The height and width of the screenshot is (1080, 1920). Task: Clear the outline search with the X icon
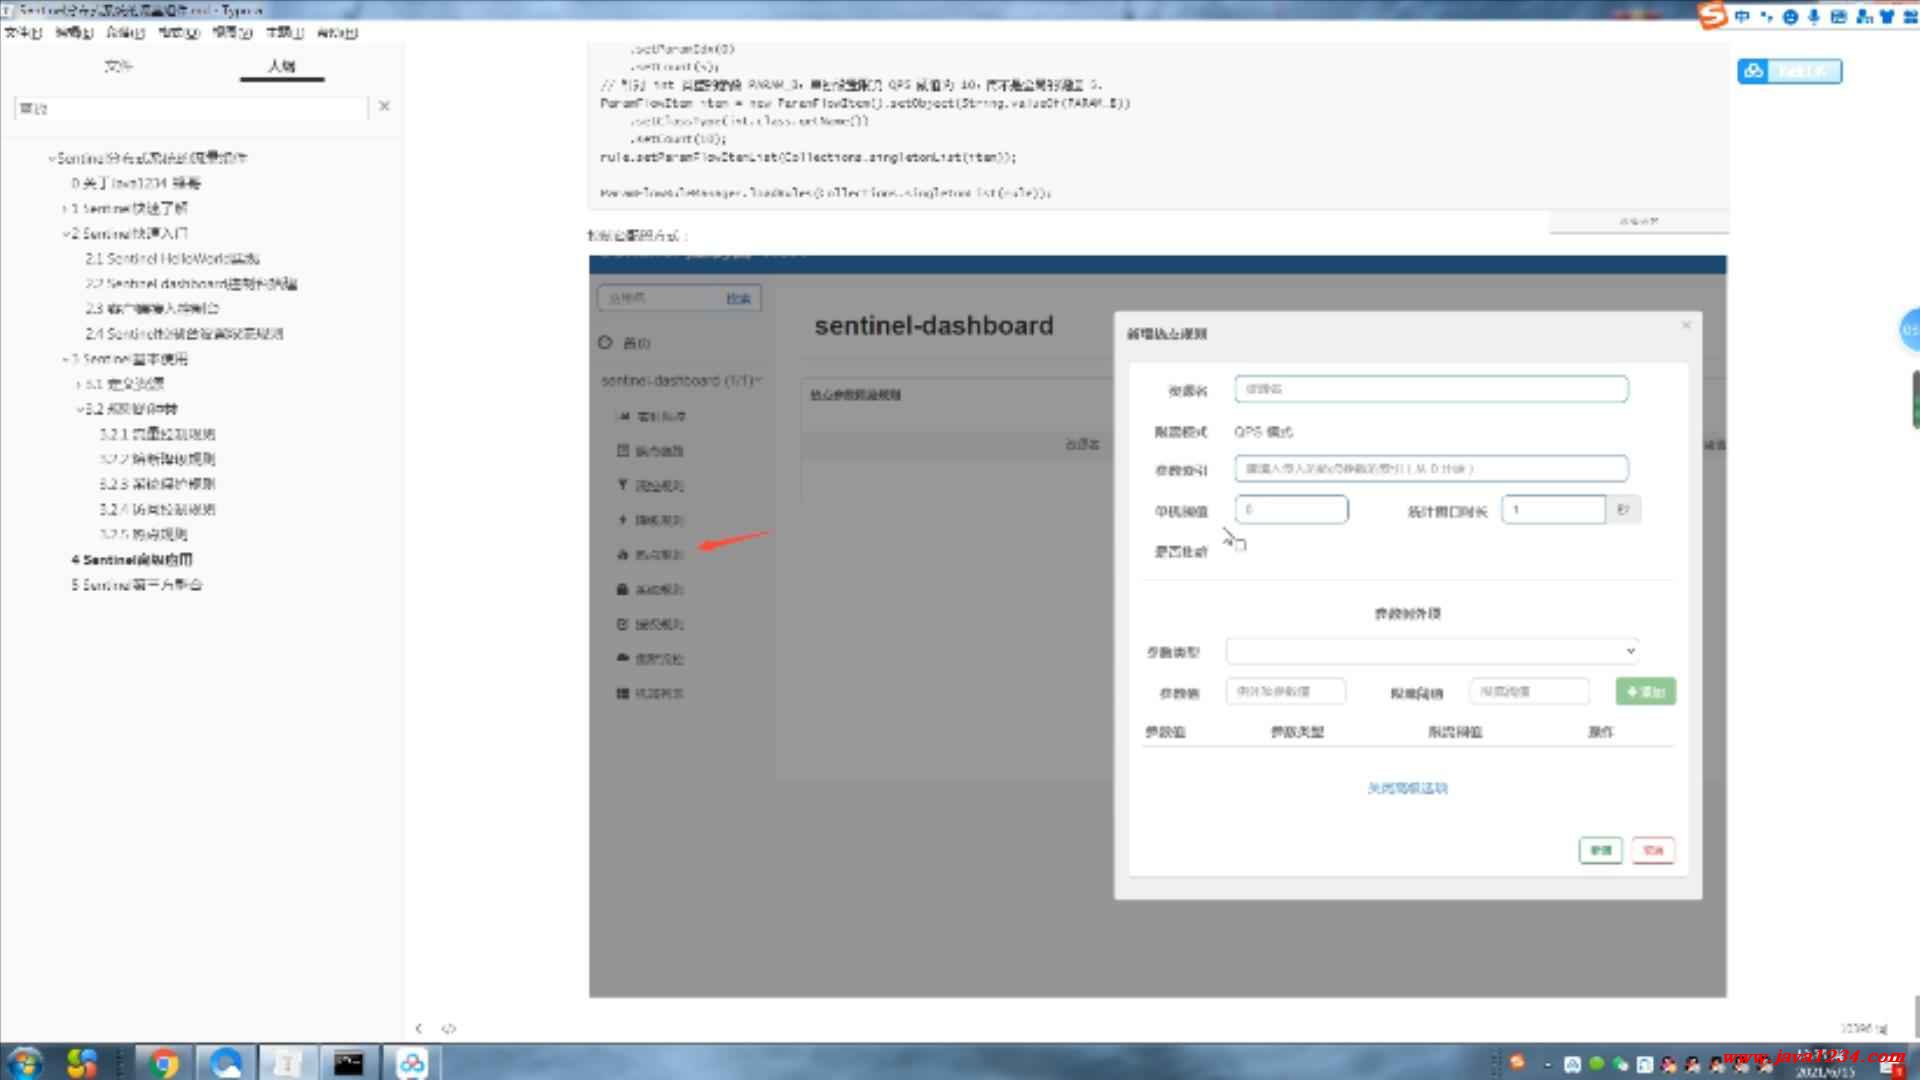[x=384, y=106]
